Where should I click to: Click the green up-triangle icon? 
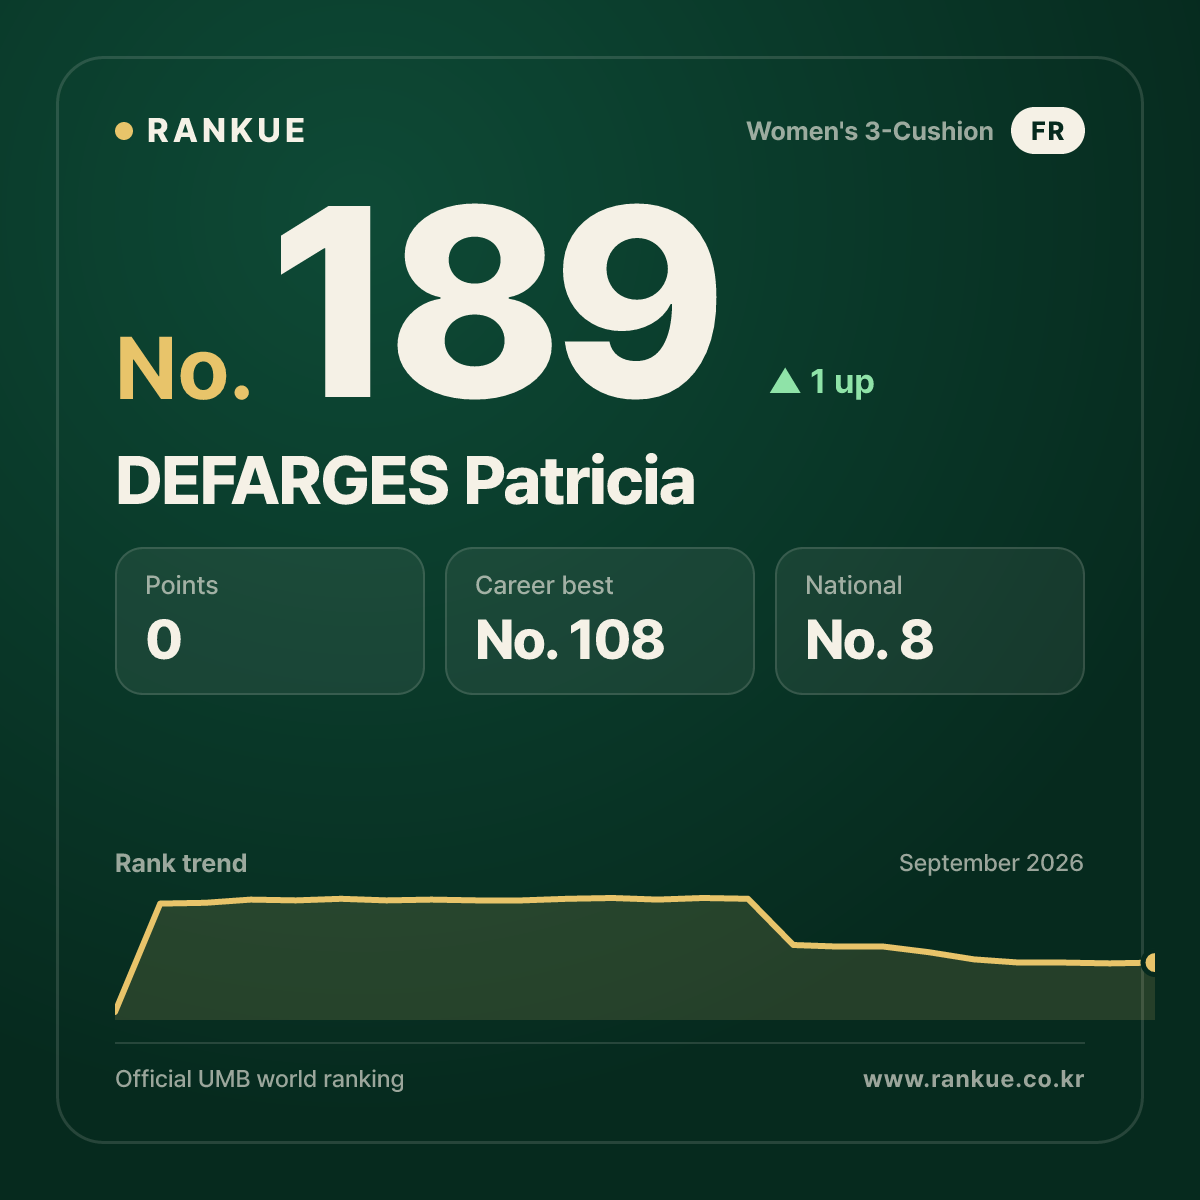[785, 381]
